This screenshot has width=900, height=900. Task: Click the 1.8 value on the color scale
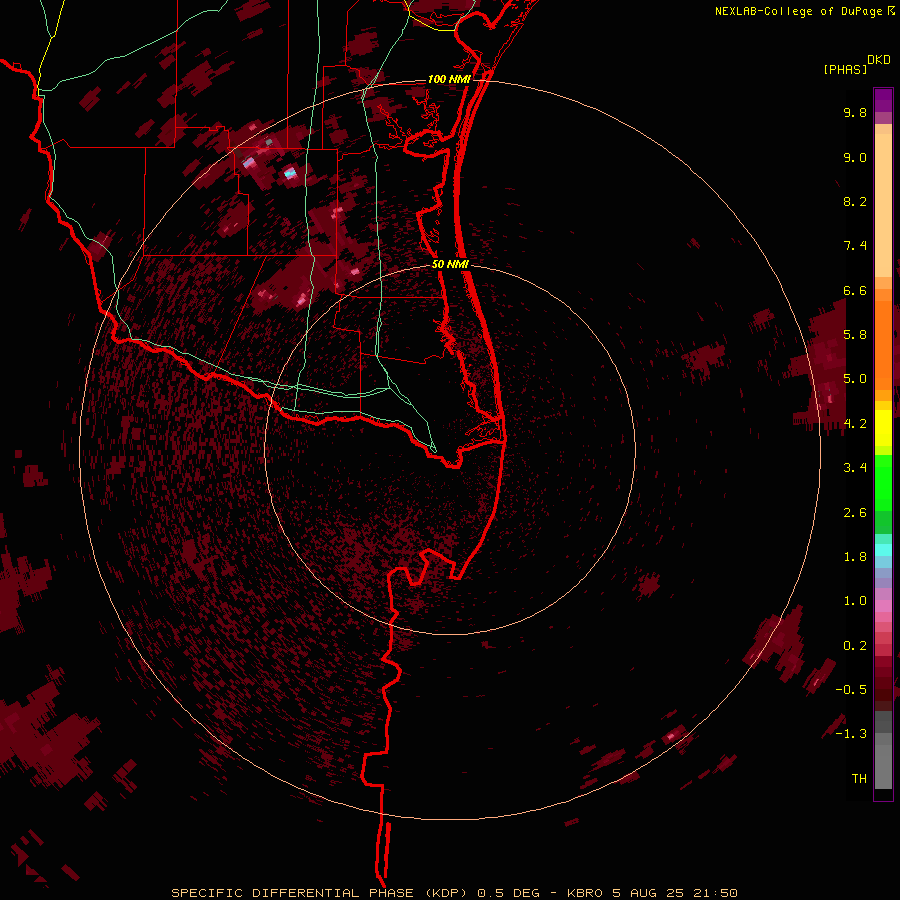click(x=855, y=557)
